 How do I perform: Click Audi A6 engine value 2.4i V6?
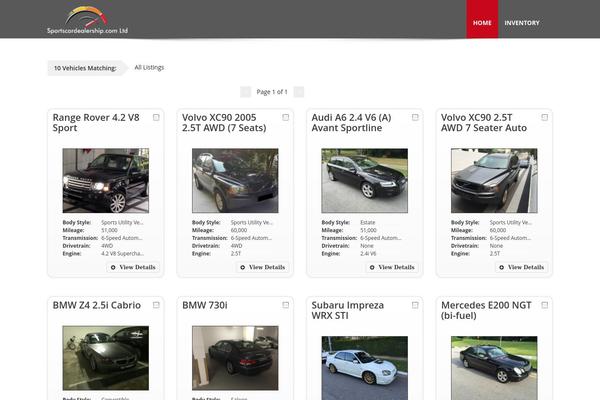[x=368, y=253]
